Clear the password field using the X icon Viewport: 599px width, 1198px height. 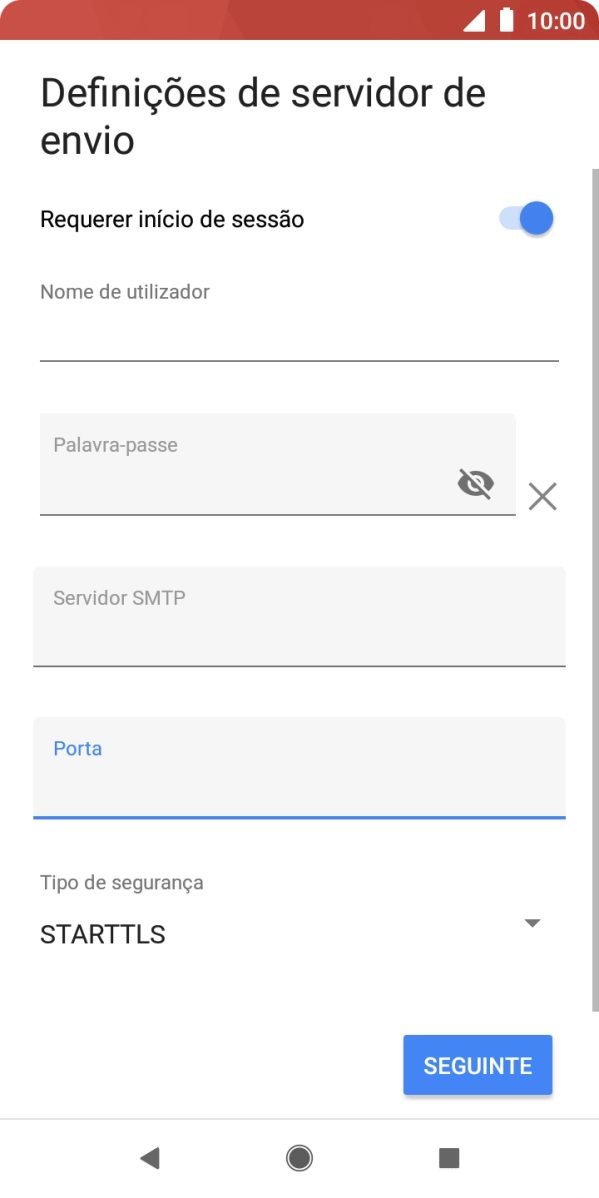(x=542, y=496)
